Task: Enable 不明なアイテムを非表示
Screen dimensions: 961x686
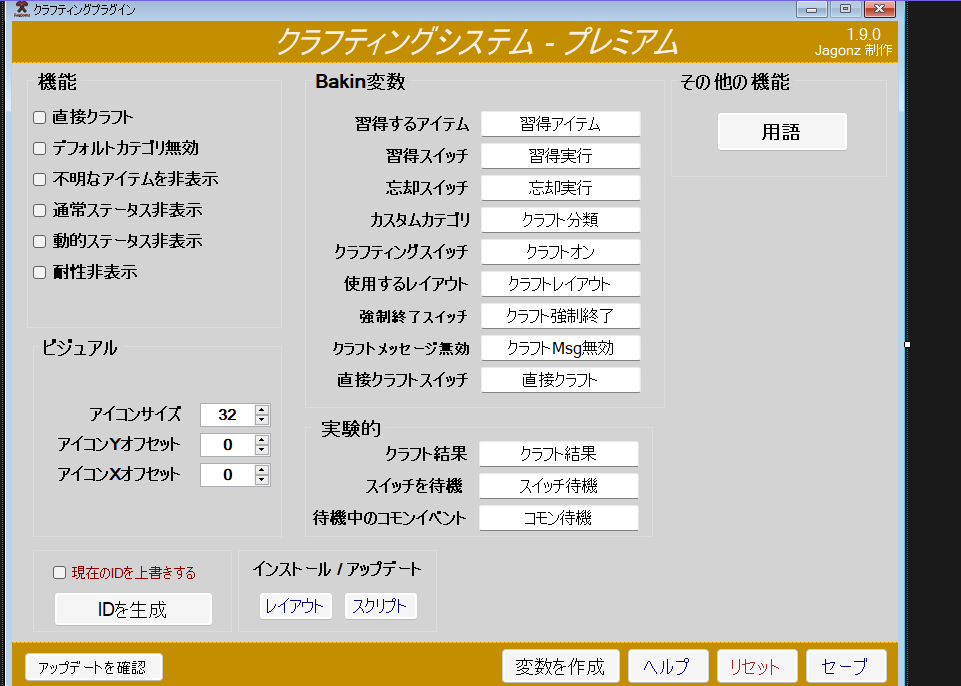Action: click(39, 179)
